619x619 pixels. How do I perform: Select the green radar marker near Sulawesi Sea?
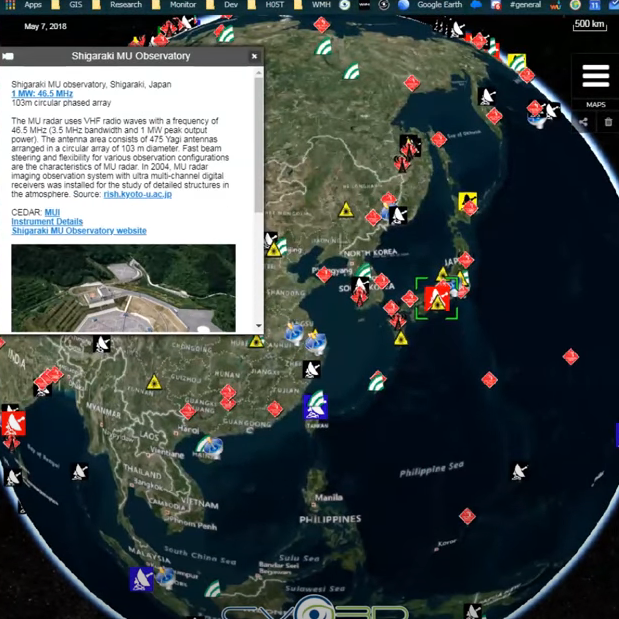[213, 589]
